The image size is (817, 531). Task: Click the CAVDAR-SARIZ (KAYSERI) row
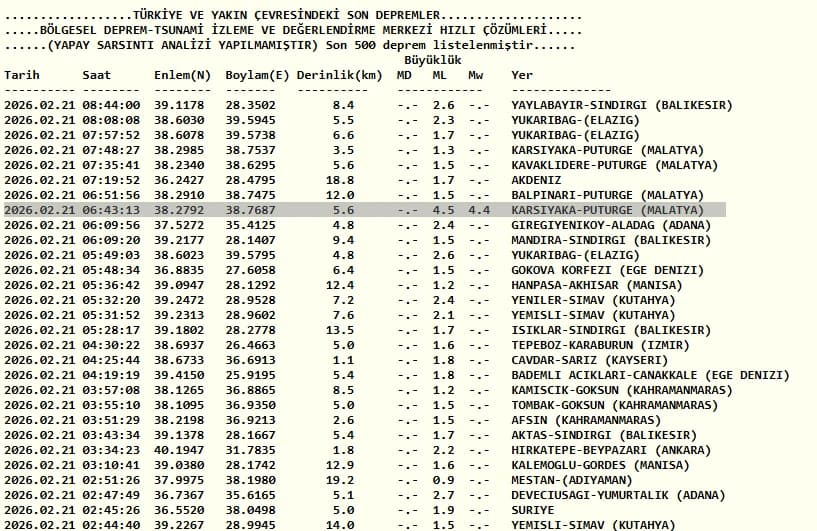click(x=336, y=360)
